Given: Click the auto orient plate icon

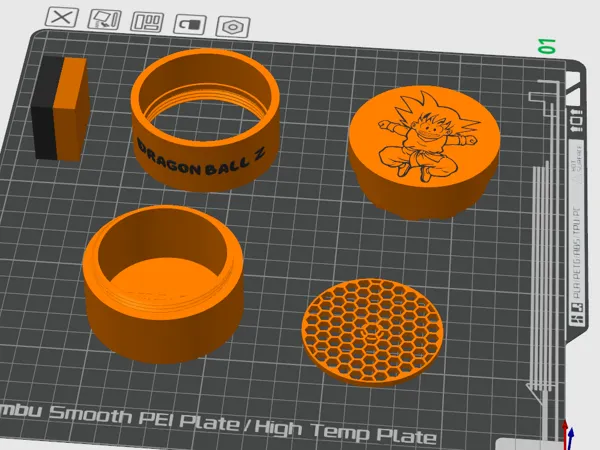Looking at the screenshot, I should tap(104, 20).
